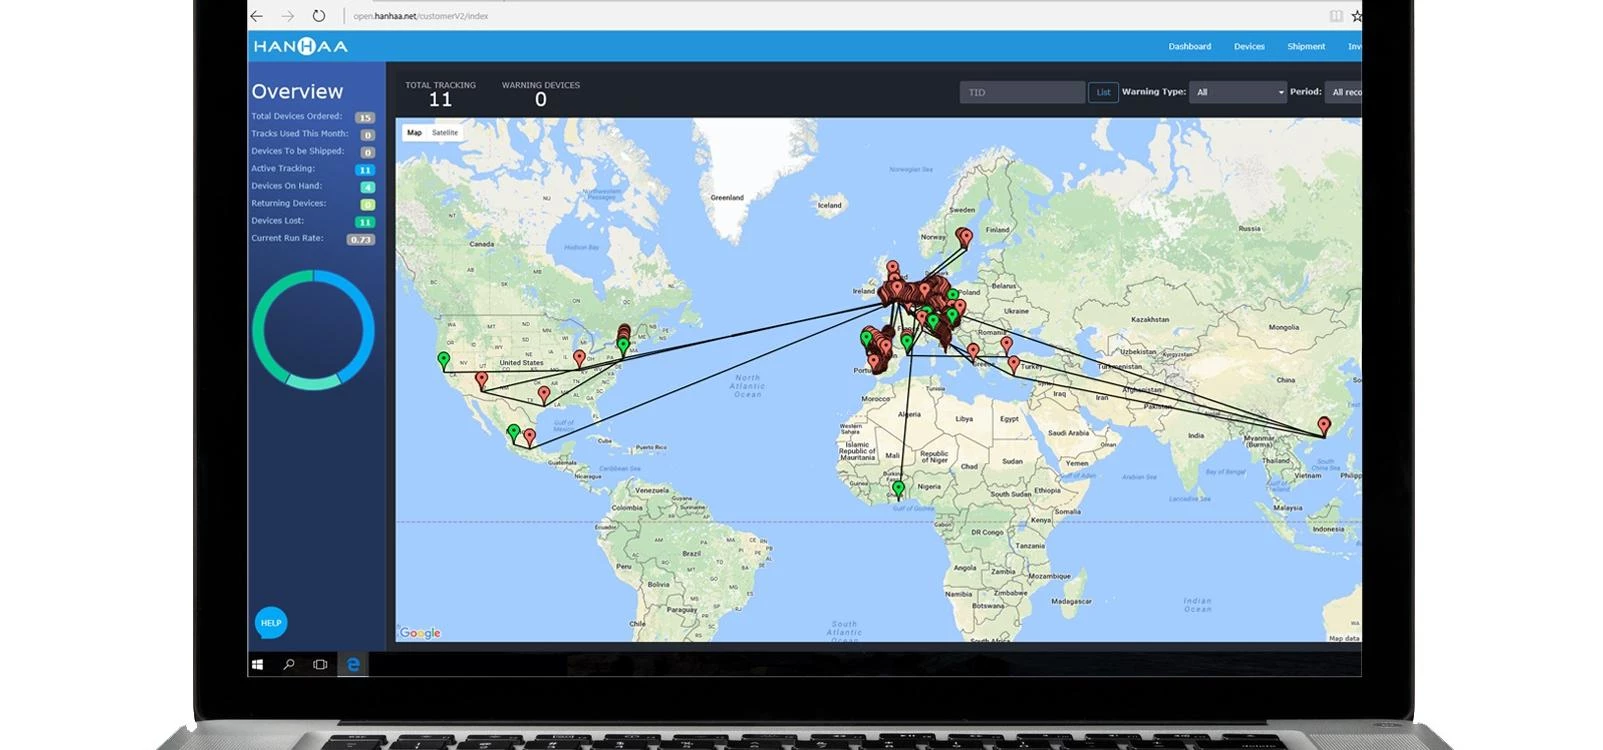1603x750 pixels.
Task: Click the browser refresh icon
Action: click(x=318, y=16)
